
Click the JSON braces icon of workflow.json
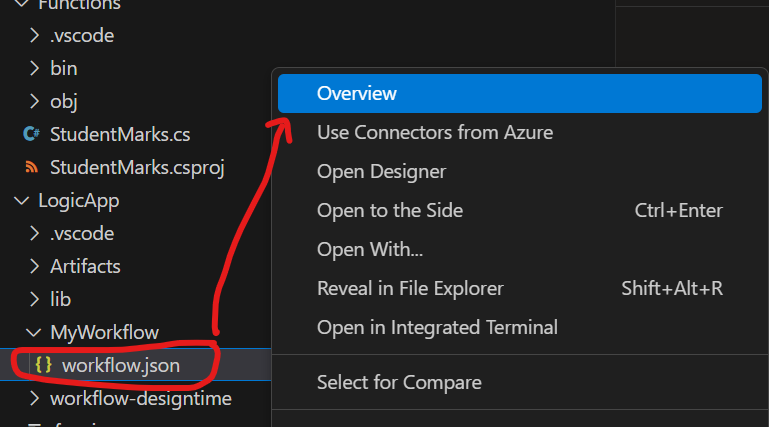point(43,365)
